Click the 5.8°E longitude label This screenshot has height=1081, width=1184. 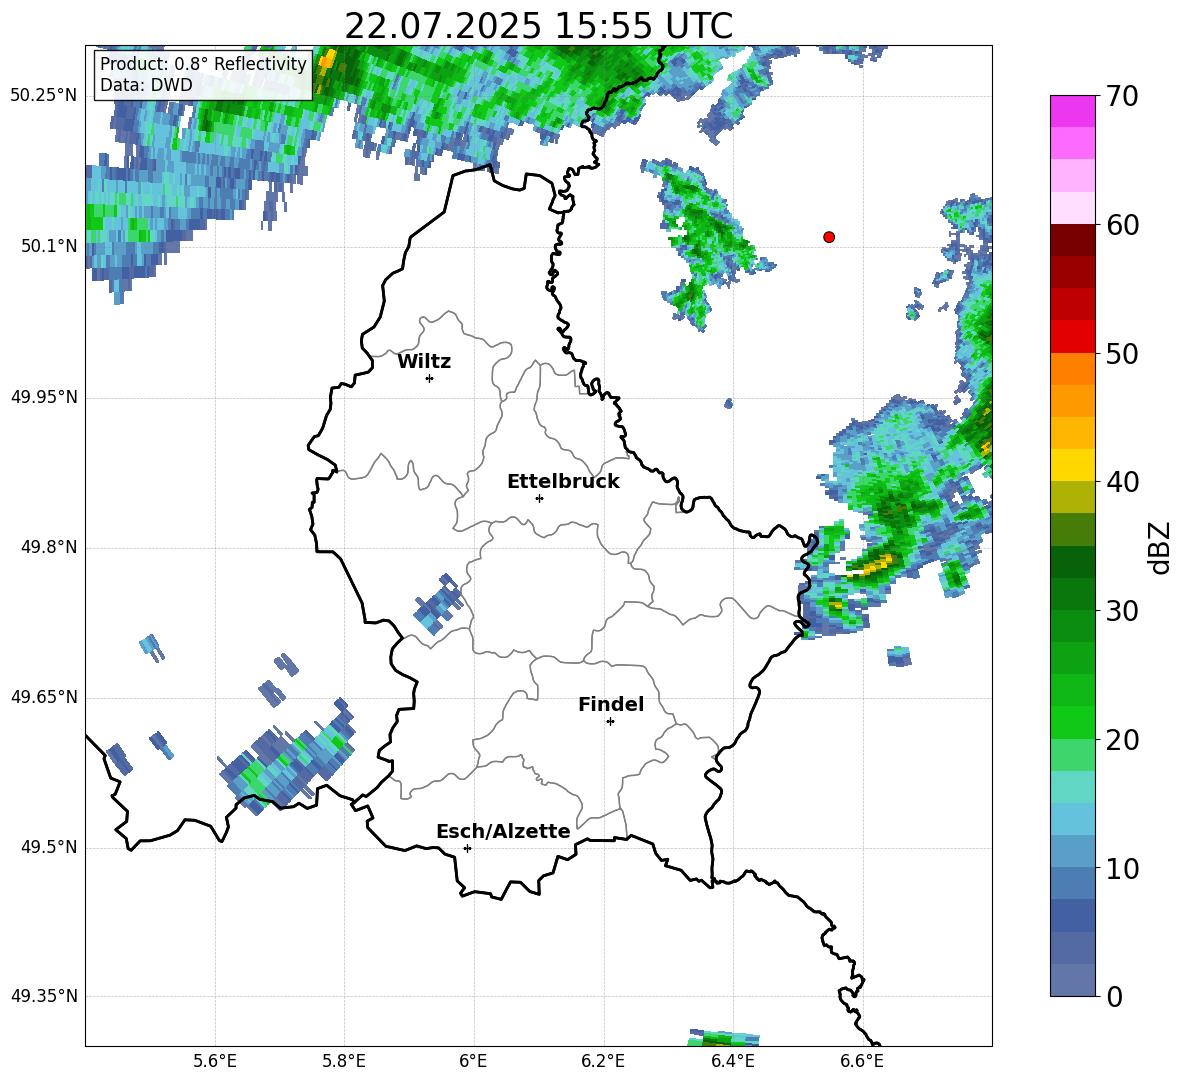(344, 1061)
